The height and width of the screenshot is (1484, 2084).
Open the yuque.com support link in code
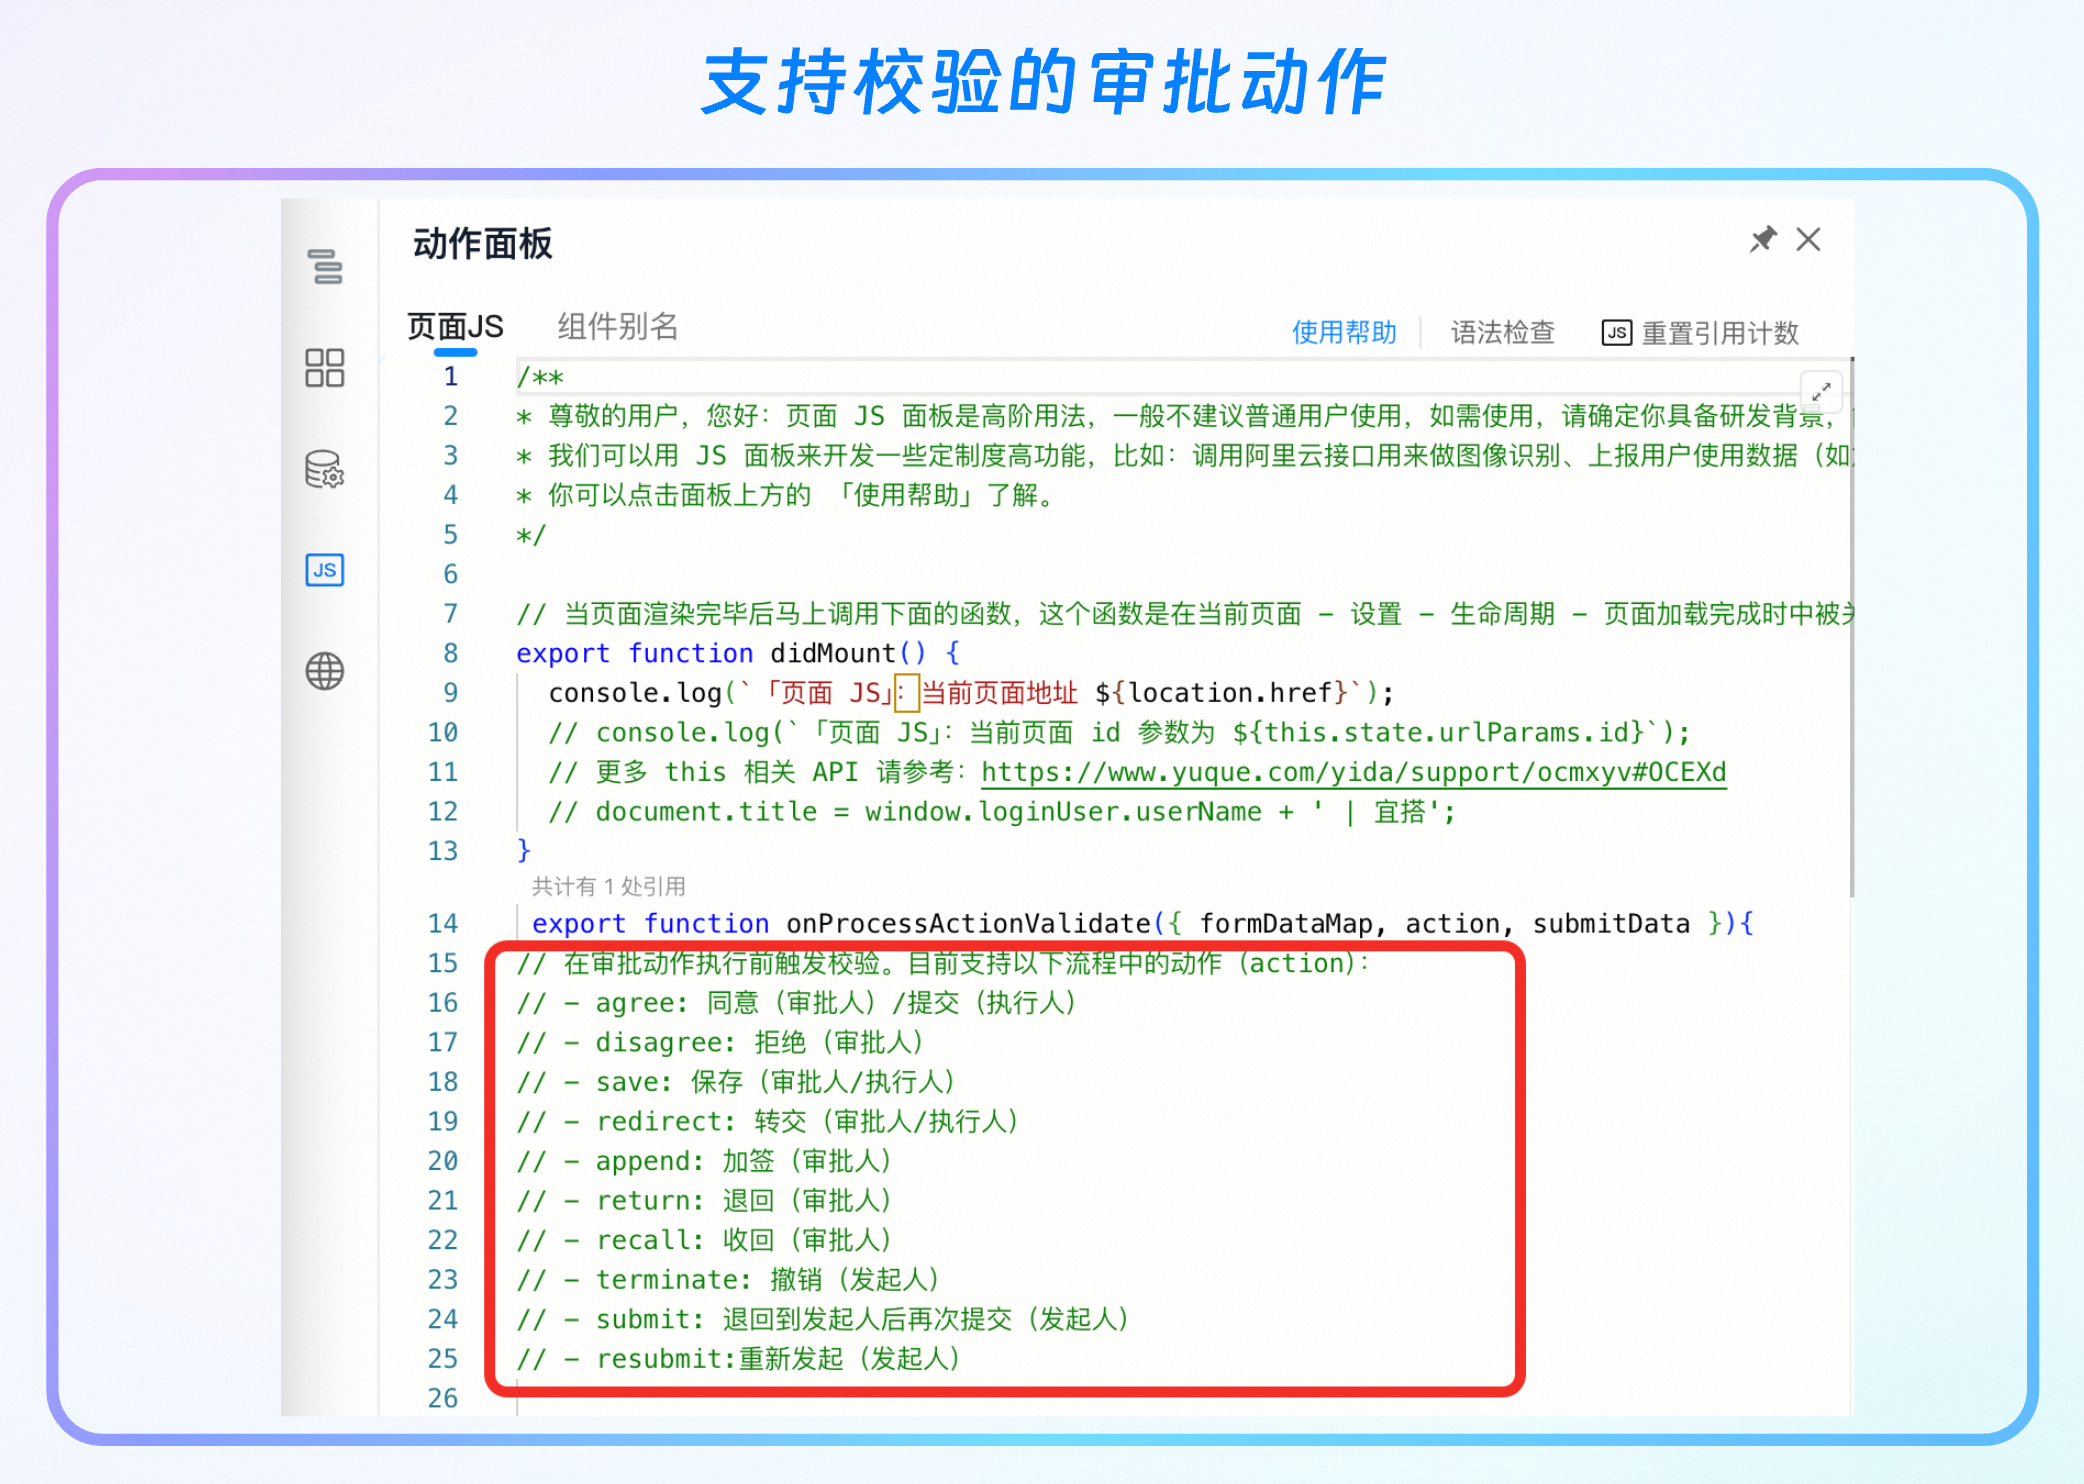click(1354, 772)
